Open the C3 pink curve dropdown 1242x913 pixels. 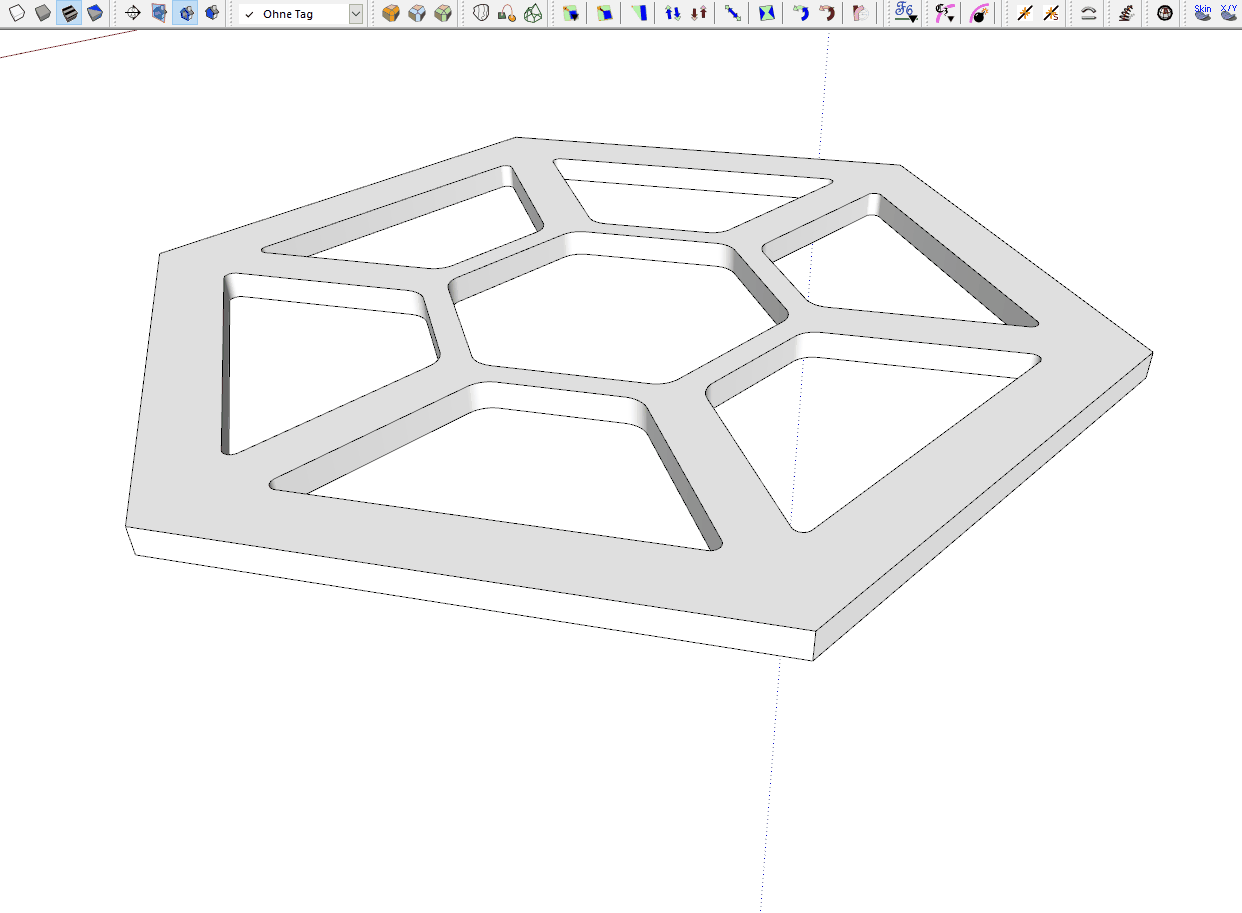click(x=943, y=13)
